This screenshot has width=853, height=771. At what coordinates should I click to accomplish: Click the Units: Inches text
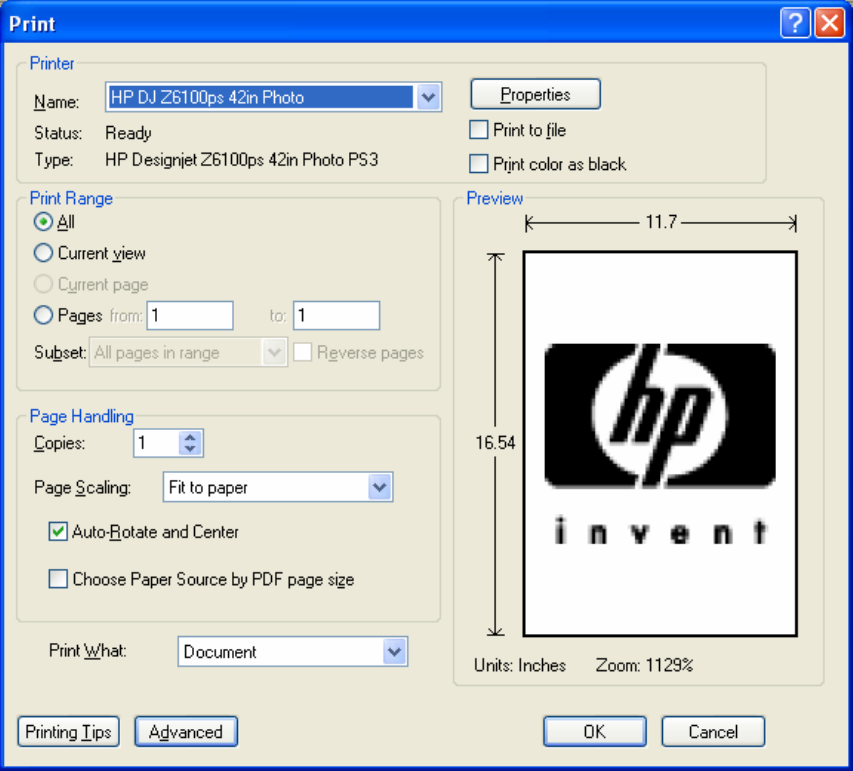point(520,665)
